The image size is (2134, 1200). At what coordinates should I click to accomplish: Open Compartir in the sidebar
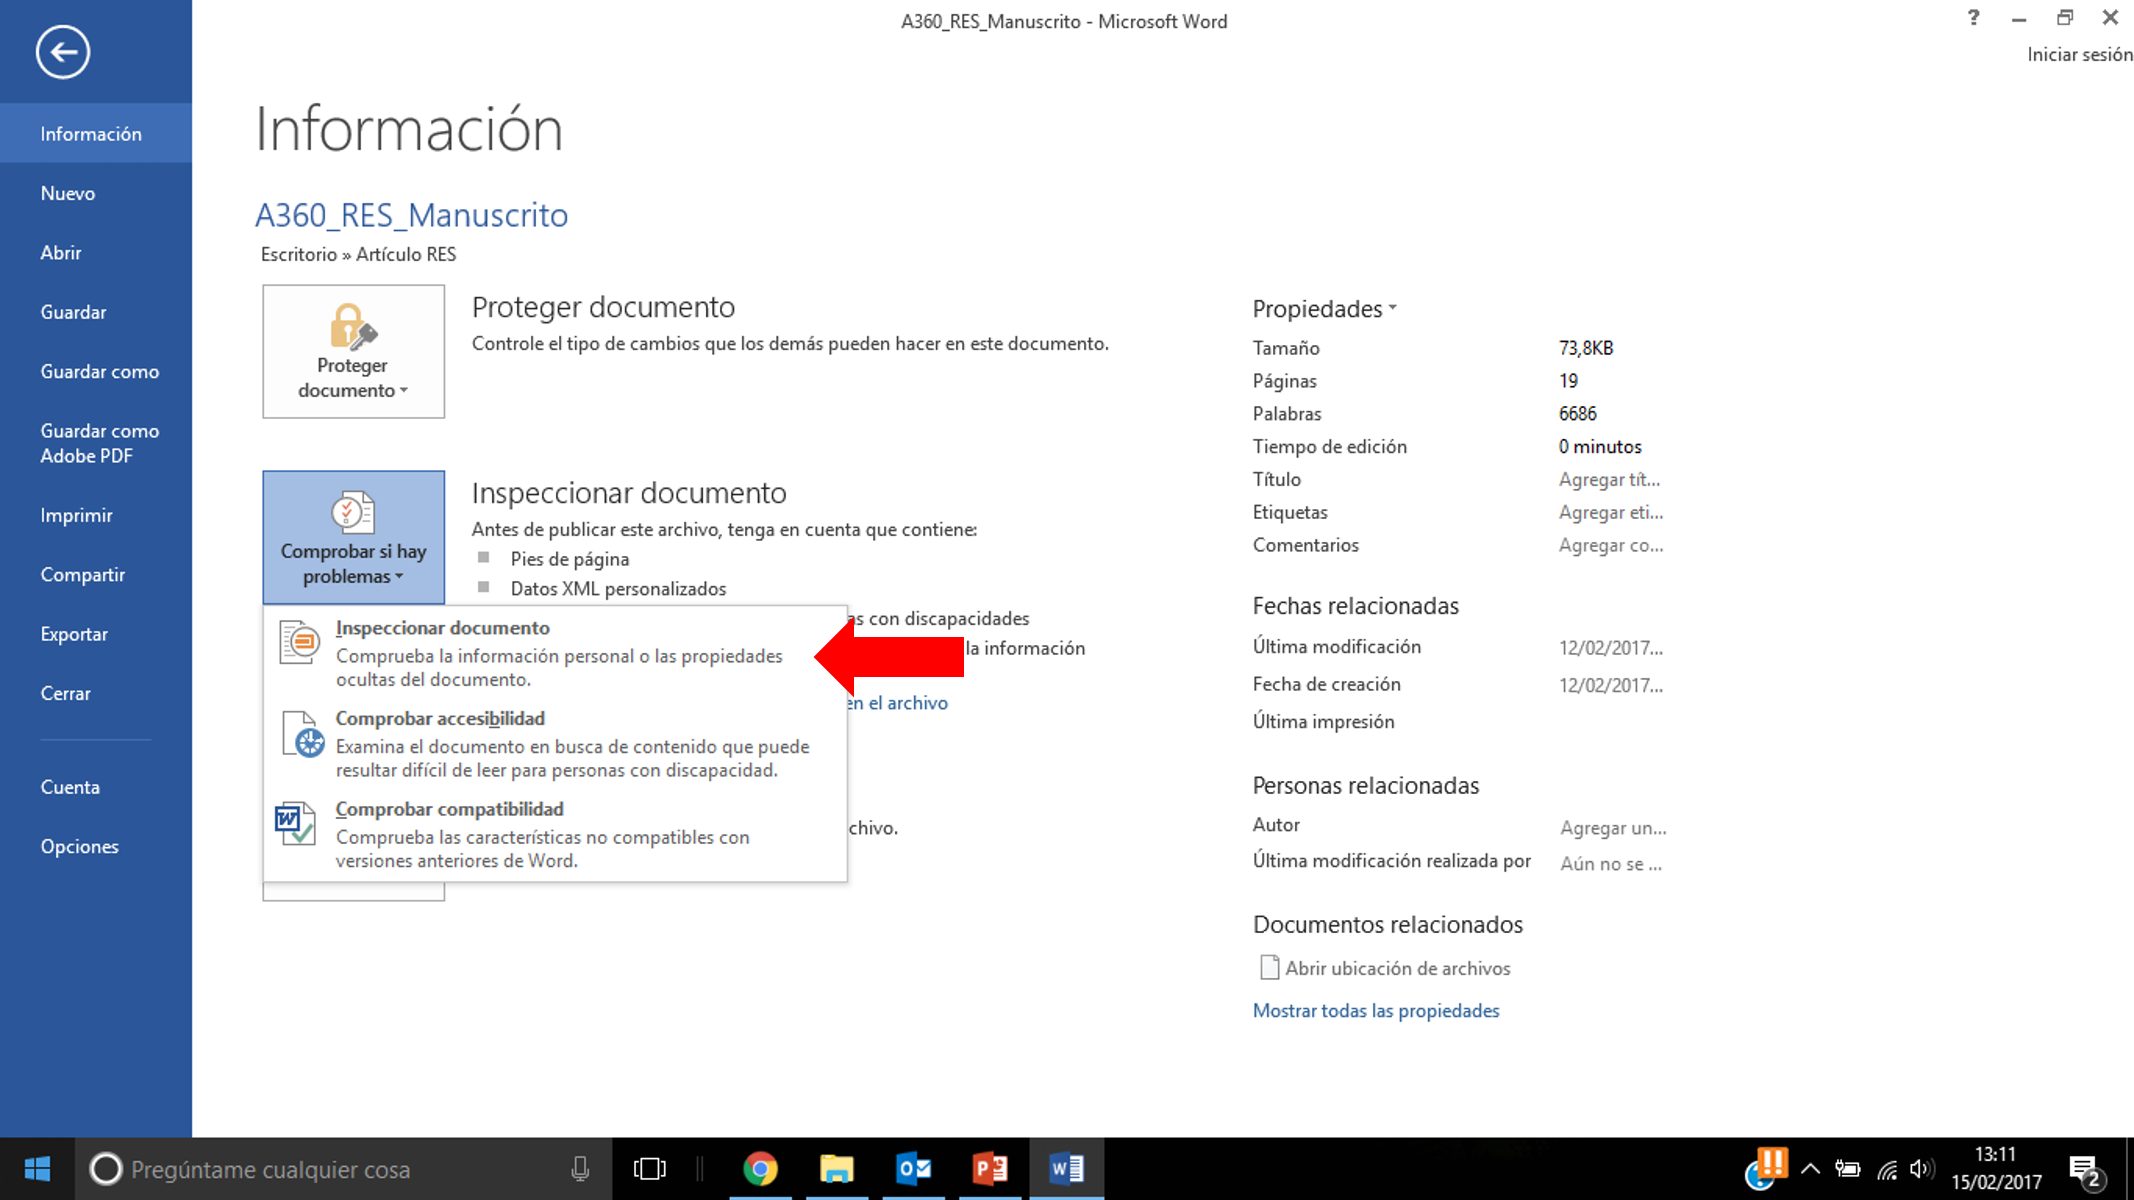tap(96, 574)
